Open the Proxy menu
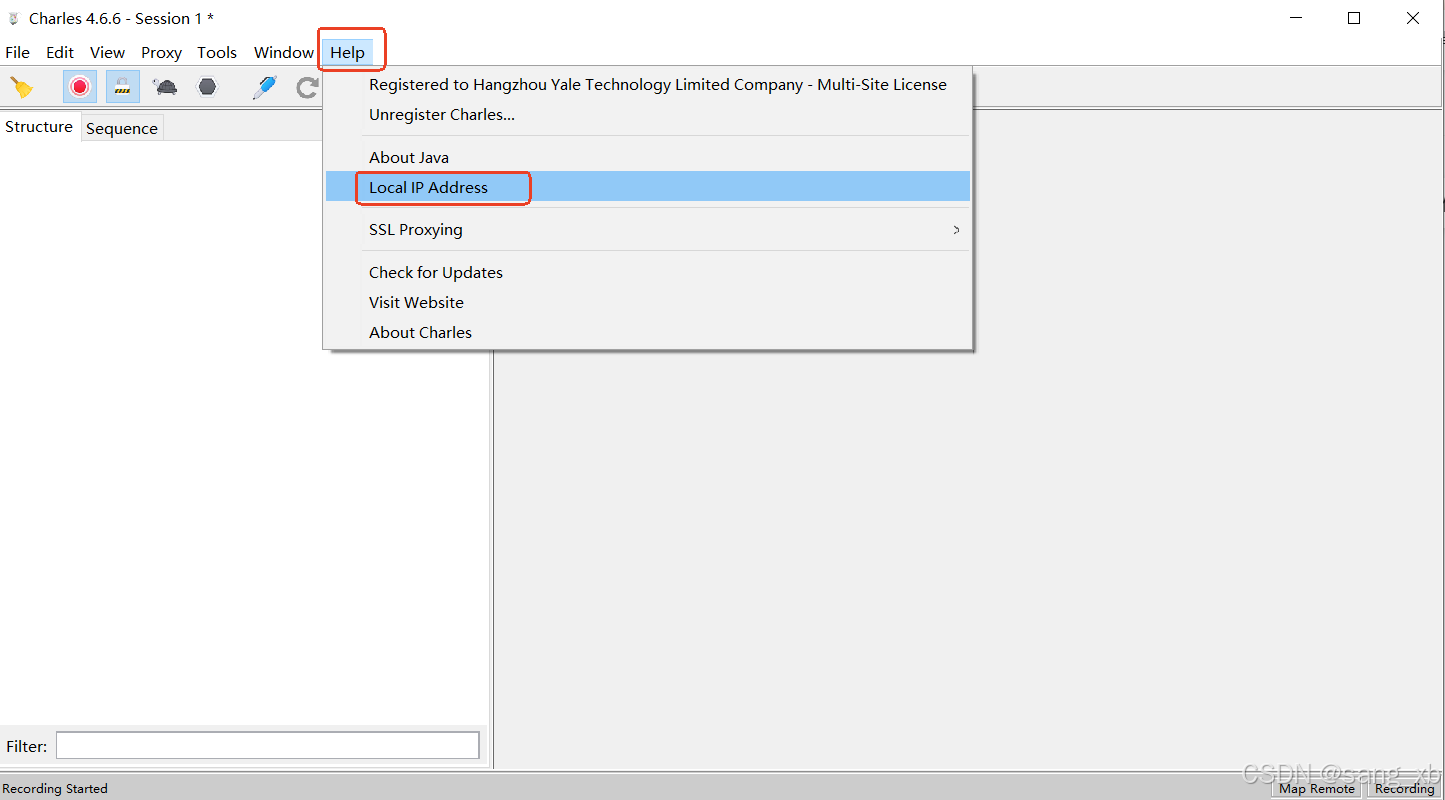This screenshot has width=1445, height=800. click(161, 52)
